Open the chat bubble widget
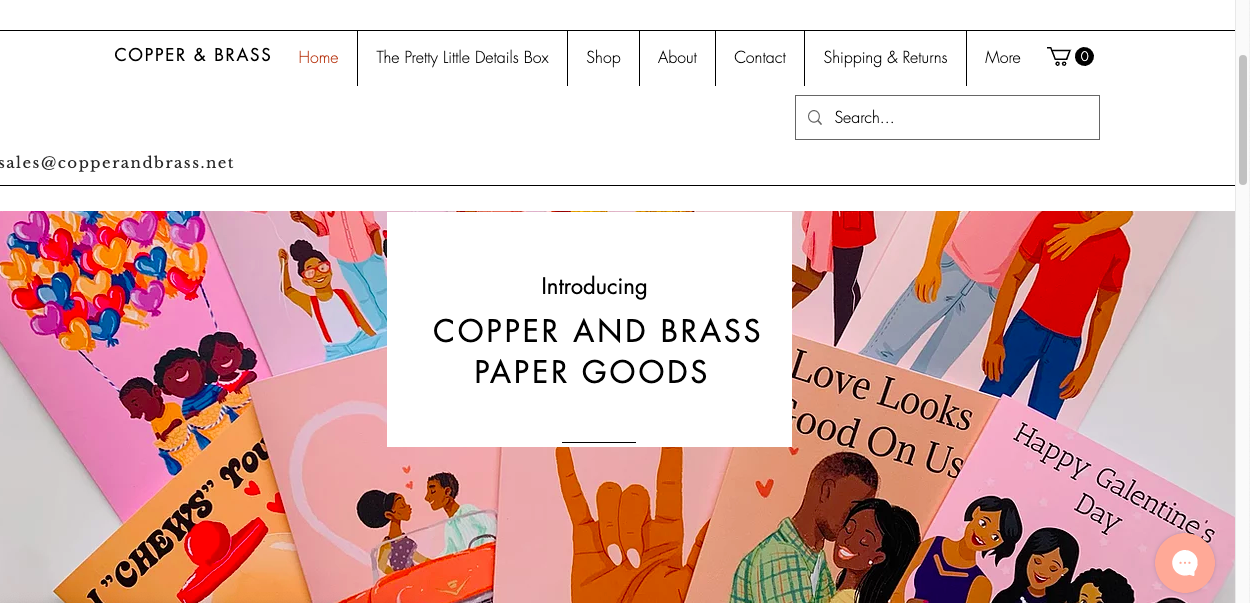This screenshot has width=1250, height=603. (1185, 563)
